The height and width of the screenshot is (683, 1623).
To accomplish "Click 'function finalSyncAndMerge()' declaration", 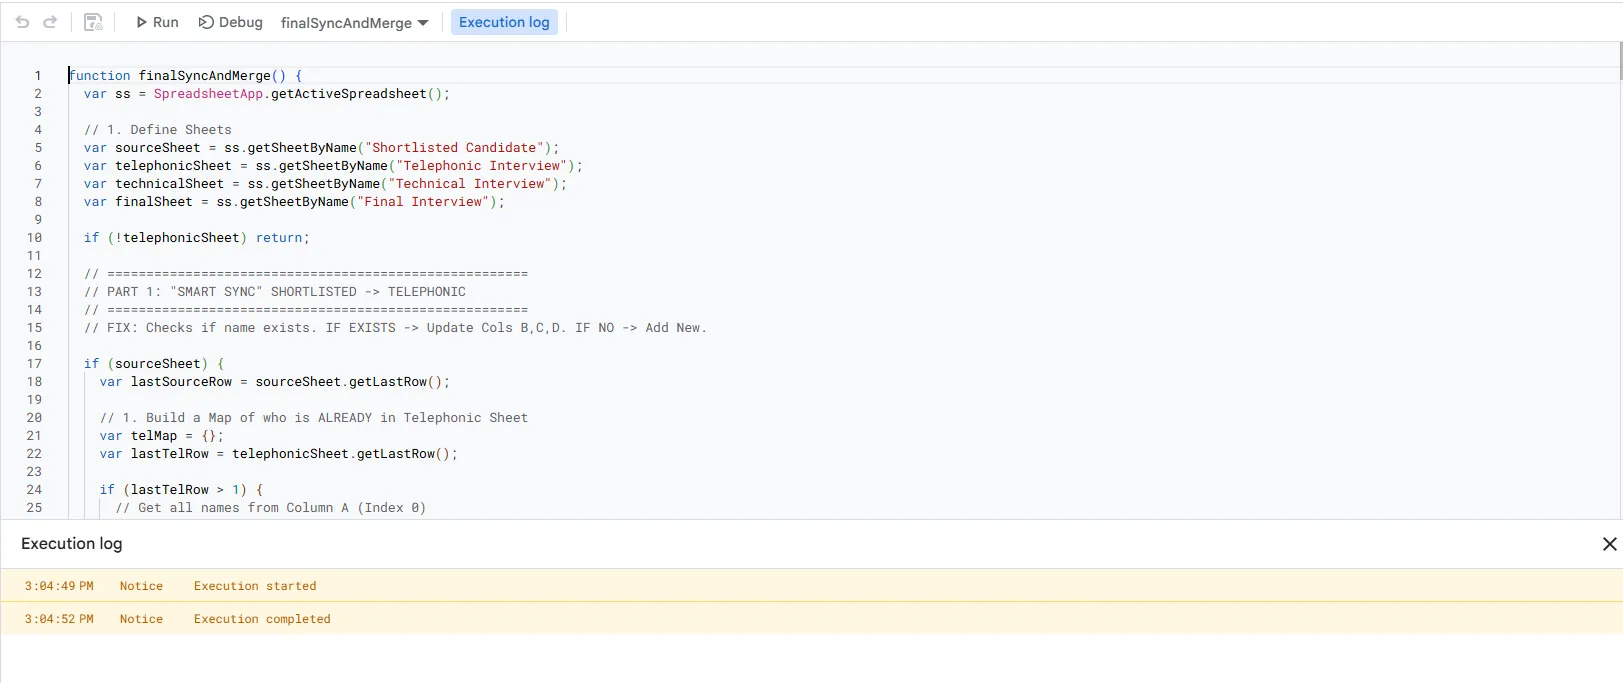I will coord(185,76).
